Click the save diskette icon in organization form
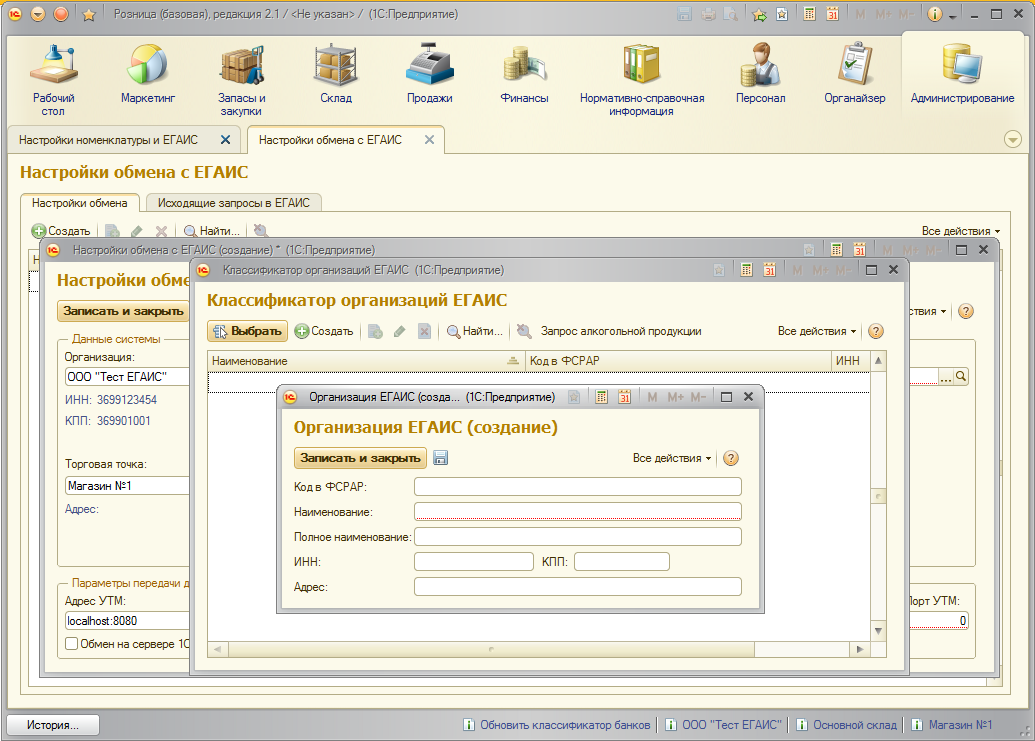The width and height of the screenshot is (1035, 741). tap(441, 458)
